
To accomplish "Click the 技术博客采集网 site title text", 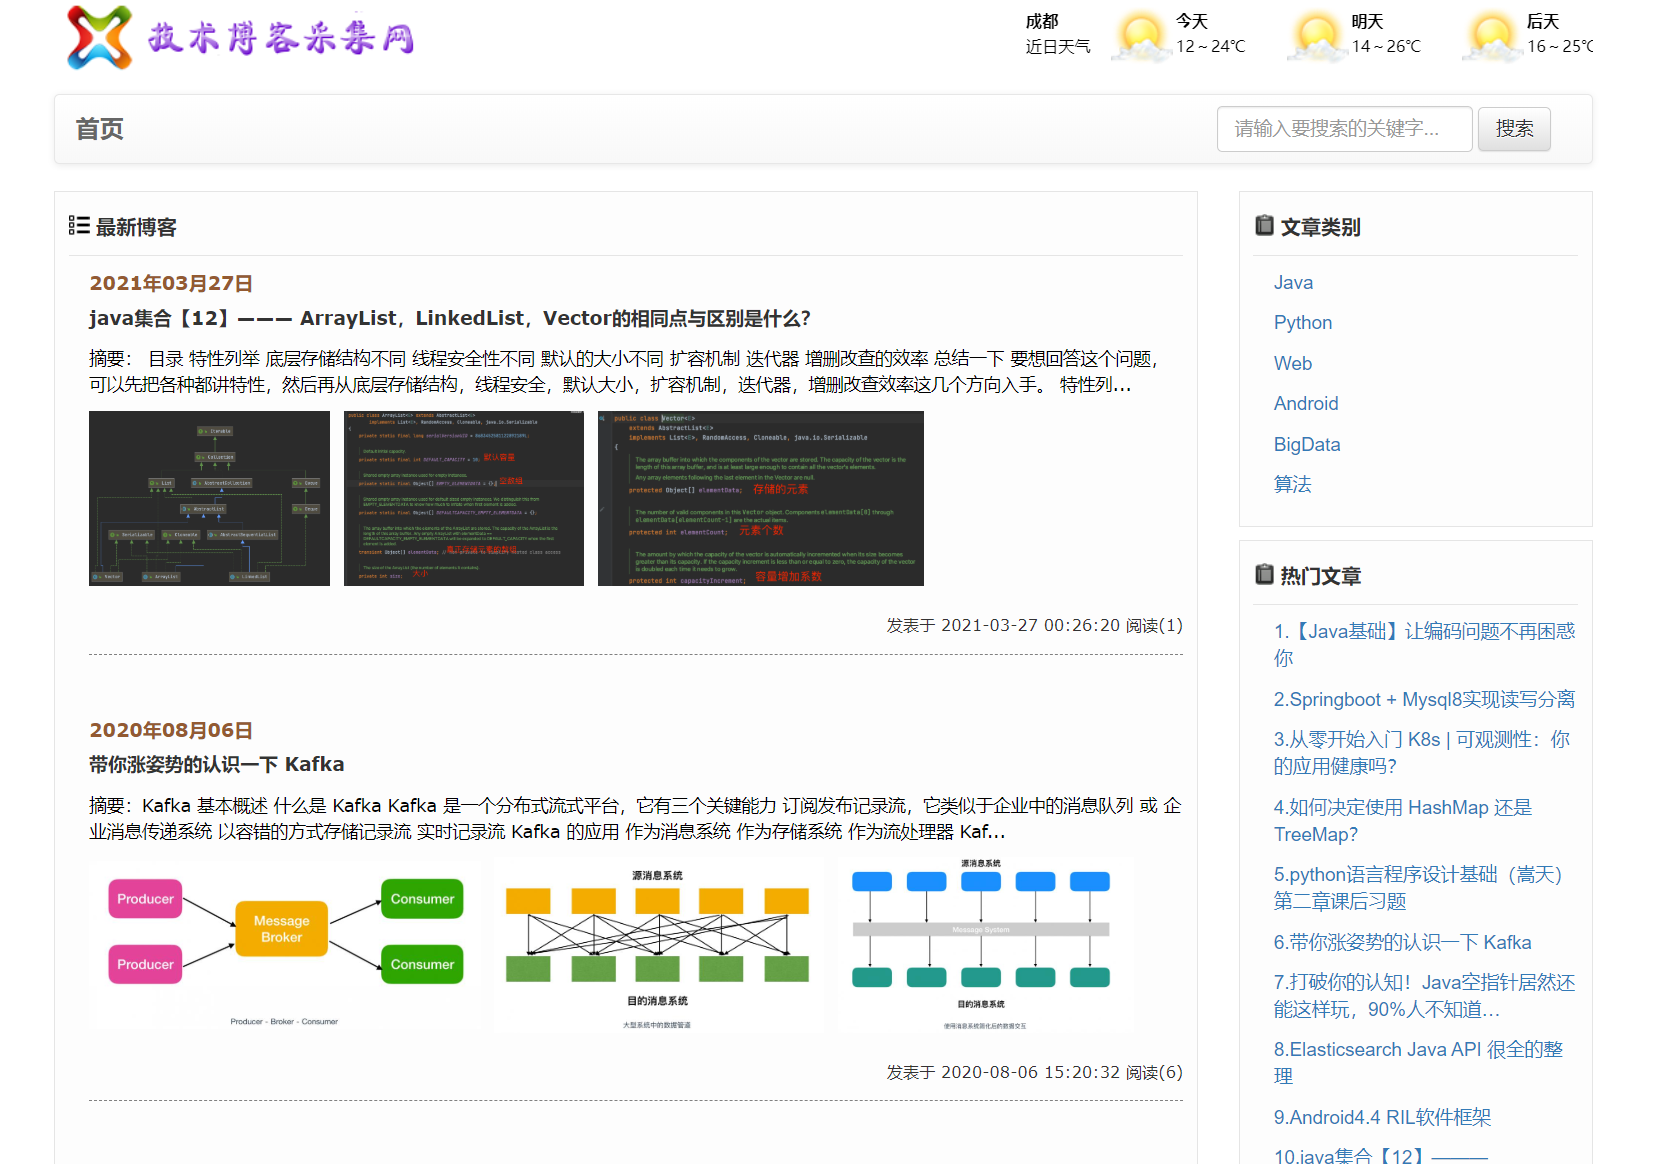I will [281, 38].
